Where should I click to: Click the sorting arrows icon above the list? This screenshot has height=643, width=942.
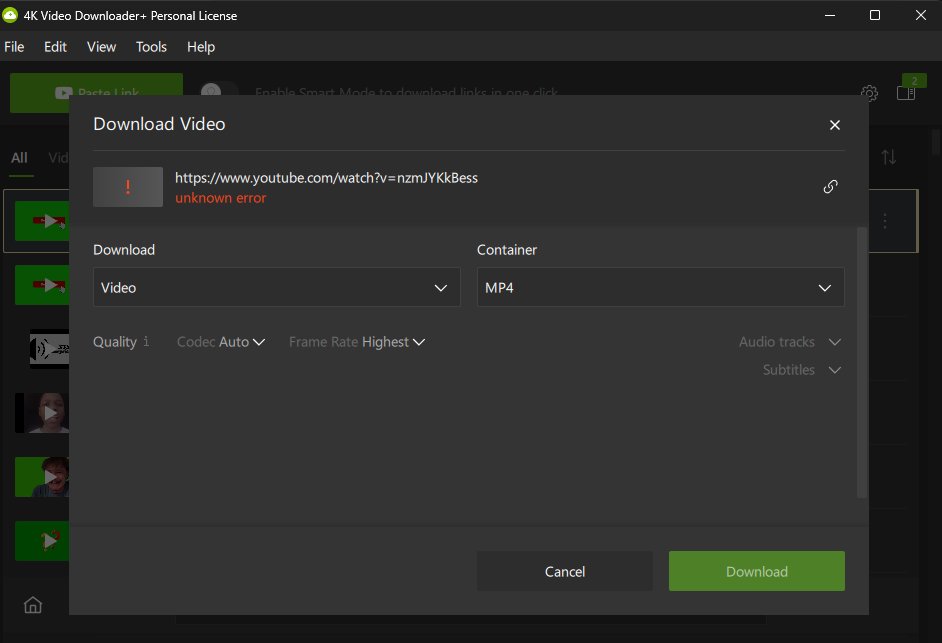887,157
